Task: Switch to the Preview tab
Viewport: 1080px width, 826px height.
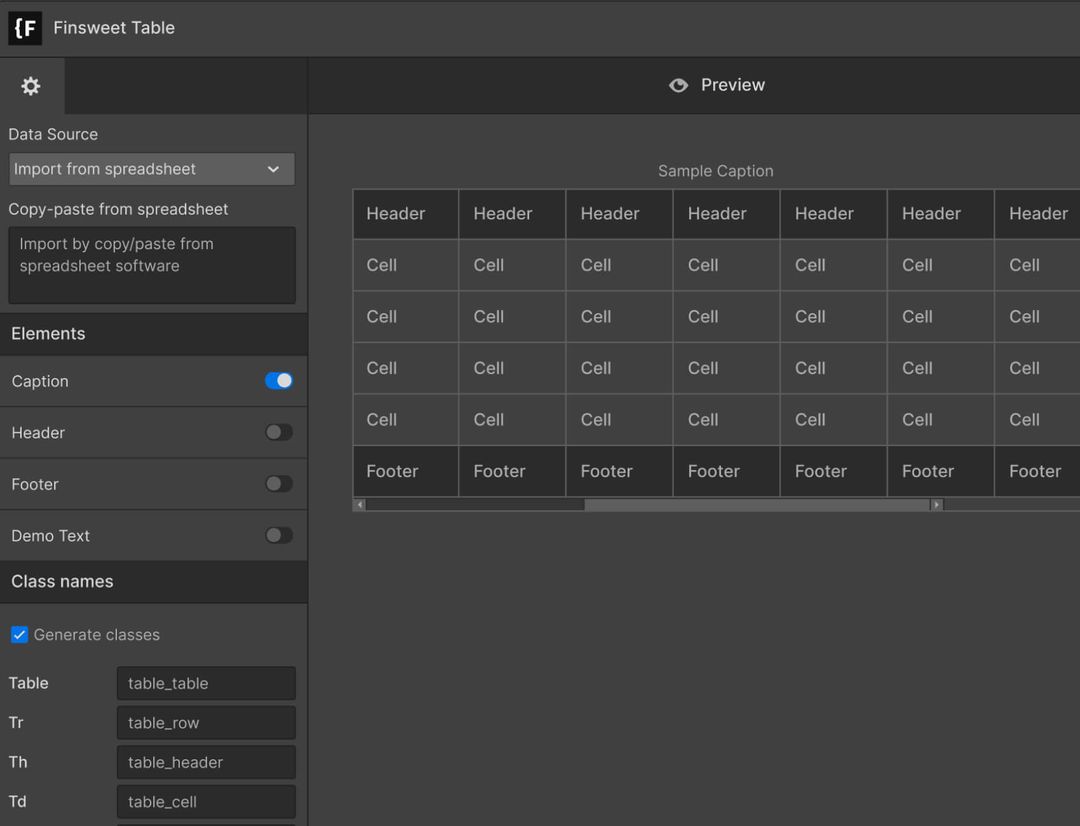Action: 716,85
